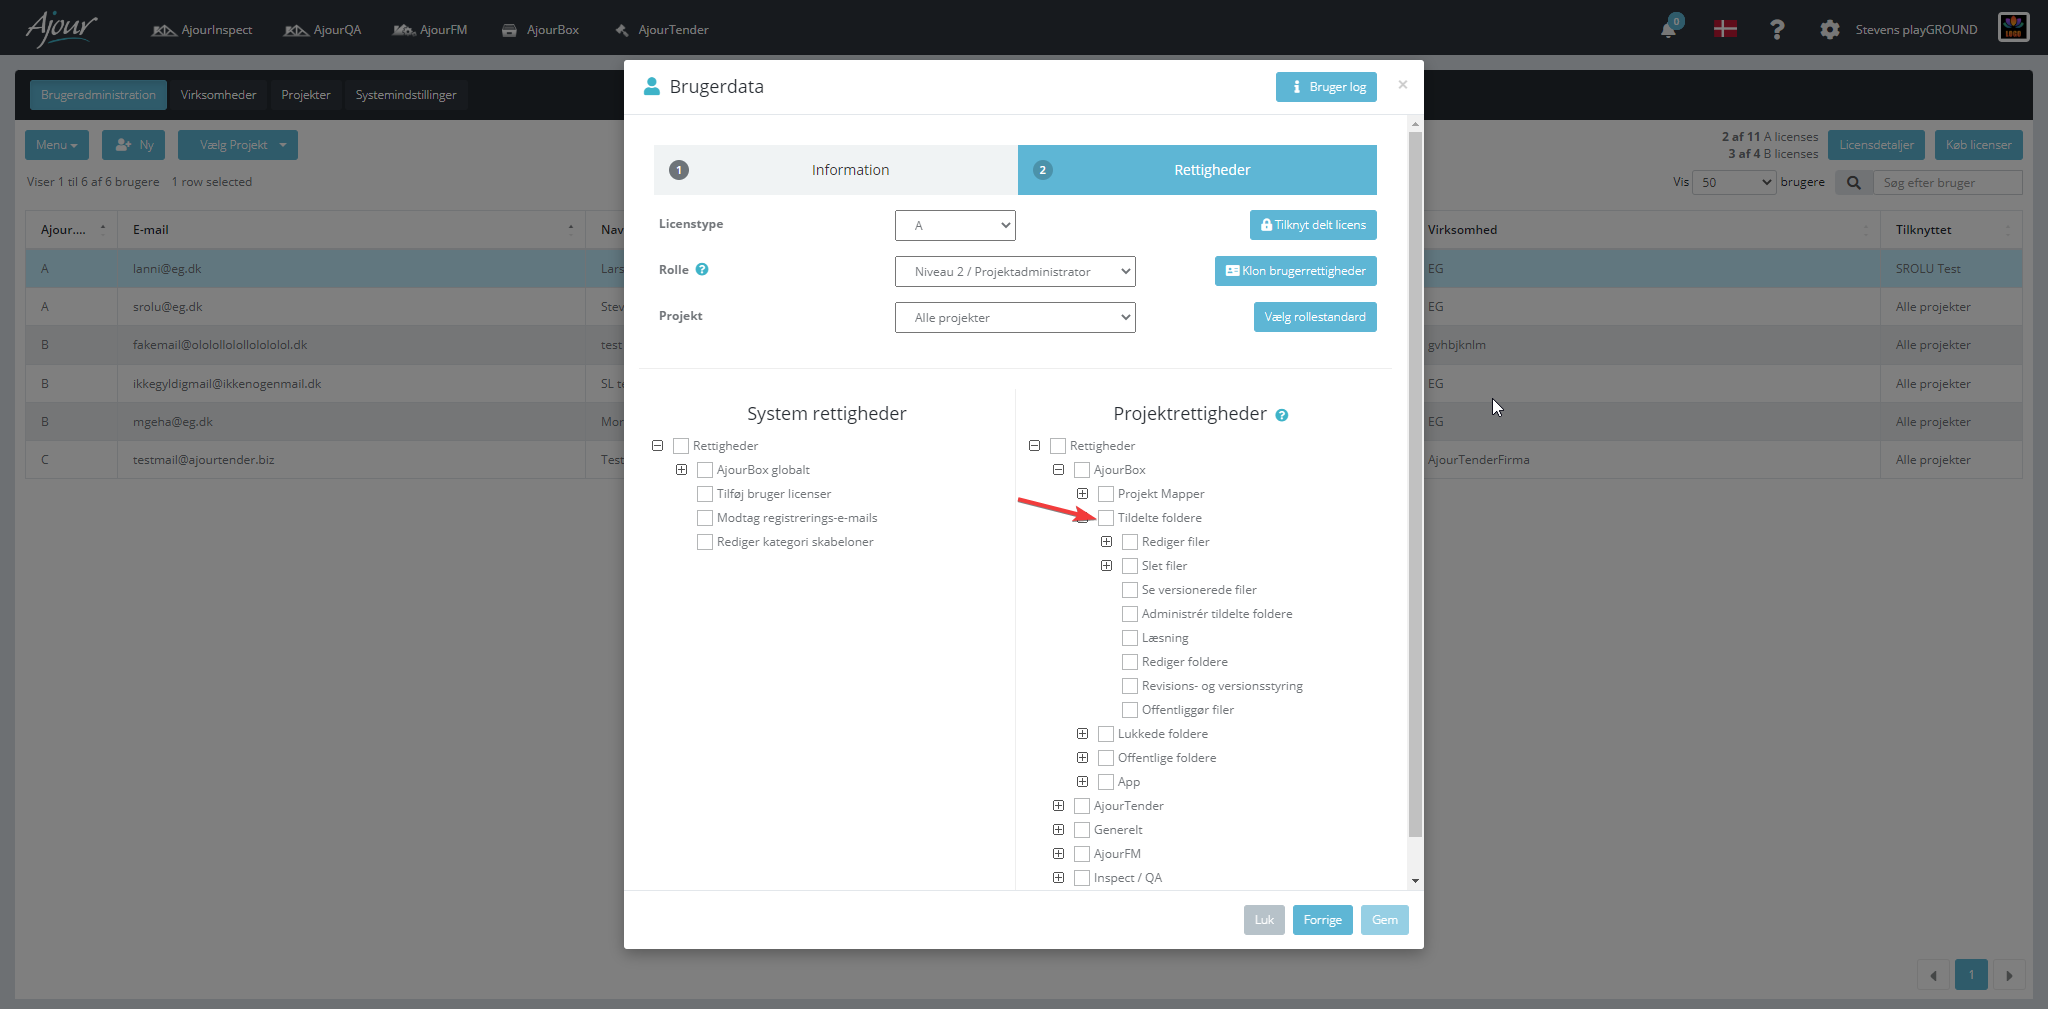Open the settings gear icon
Viewport: 2048px width, 1009px height.
pos(1829,30)
